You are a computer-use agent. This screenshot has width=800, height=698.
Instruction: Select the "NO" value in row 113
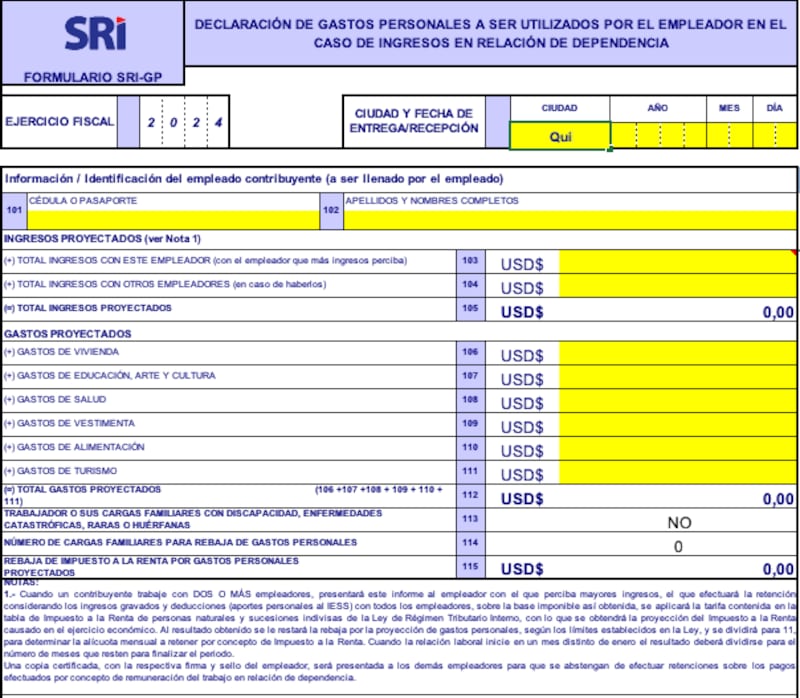[x=679, y=522]
